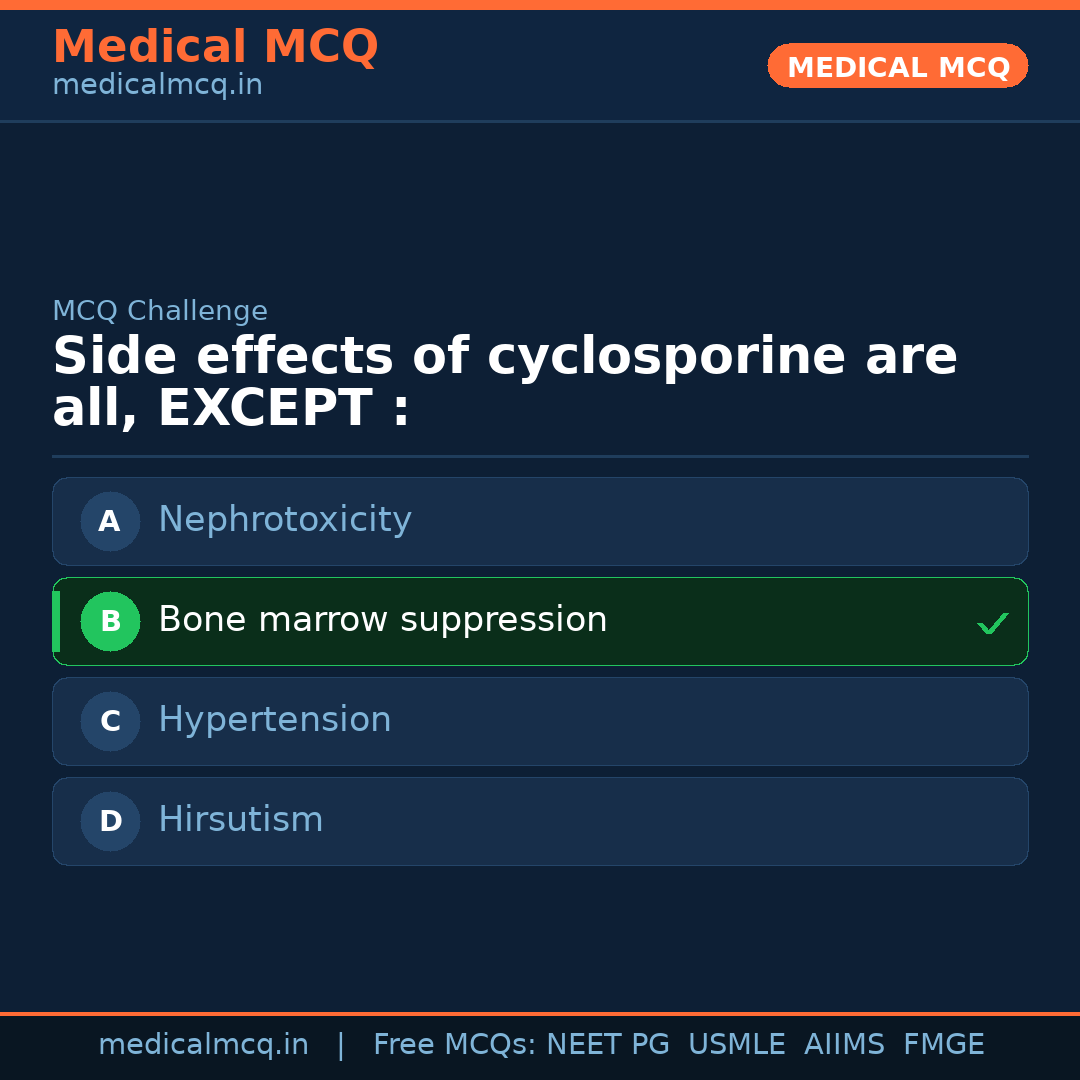
Task: Click the green accent bar on option B
Action: click(56, 621)
